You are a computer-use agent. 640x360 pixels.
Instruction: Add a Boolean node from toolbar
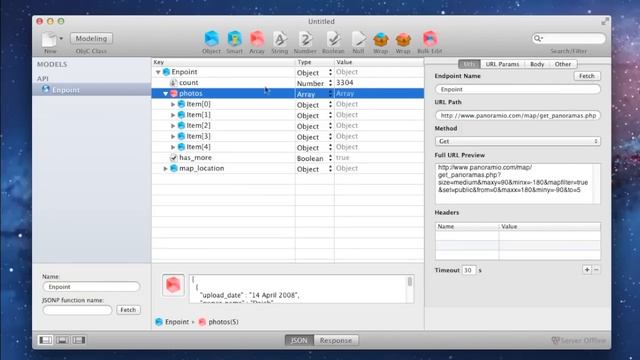tap(333, 39)
